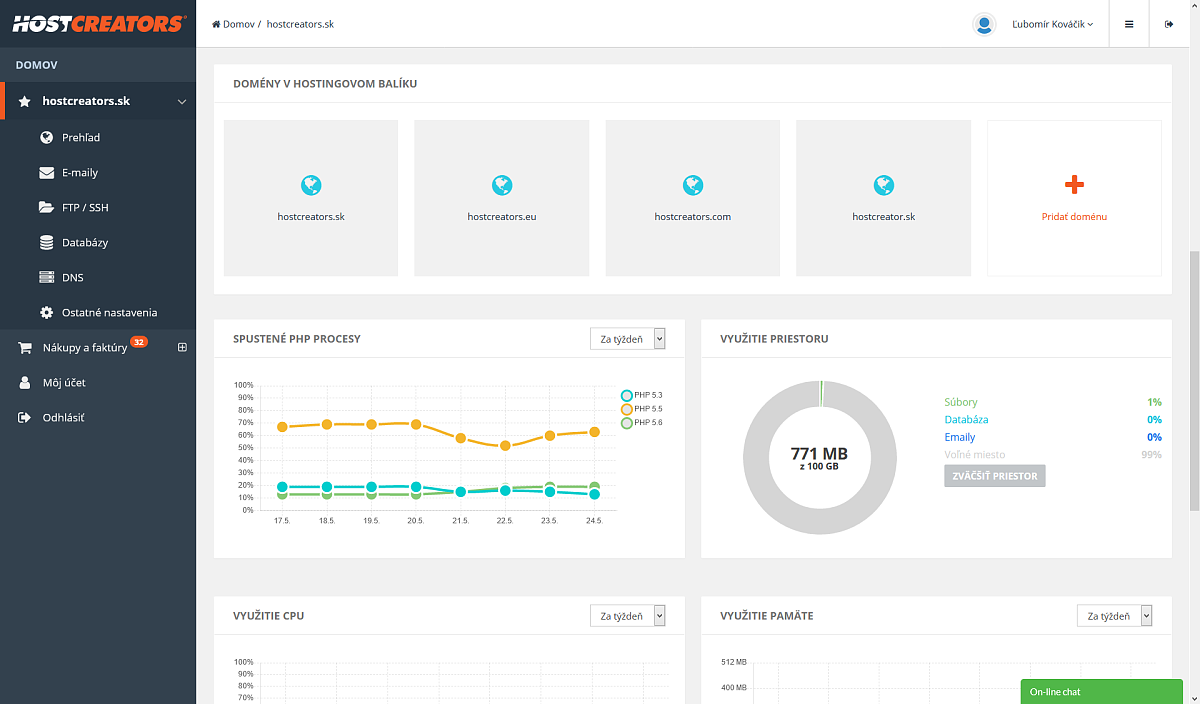The width and height of the screenshot is (1200, 704).
Task: Collapse the hostcreators.sk sidebar section
Action: 182,101
